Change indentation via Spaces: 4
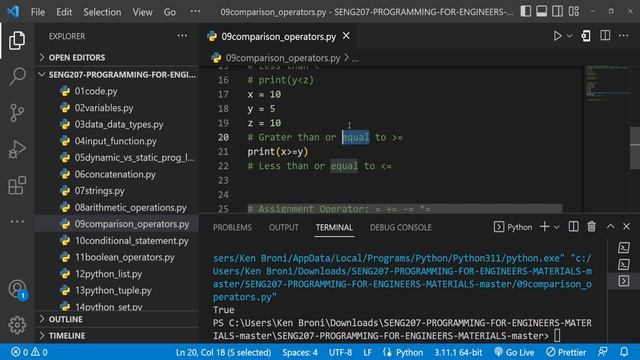This screenshot has height=360, width=640. coord(300,352)
